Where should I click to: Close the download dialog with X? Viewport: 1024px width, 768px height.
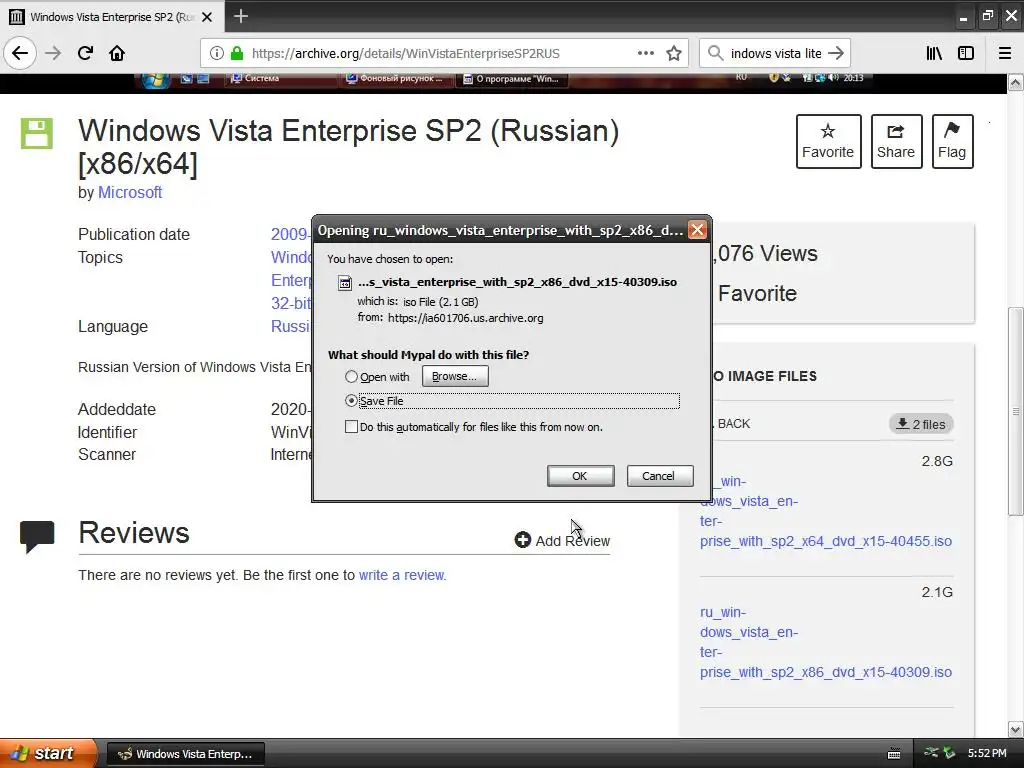(697, 230)
